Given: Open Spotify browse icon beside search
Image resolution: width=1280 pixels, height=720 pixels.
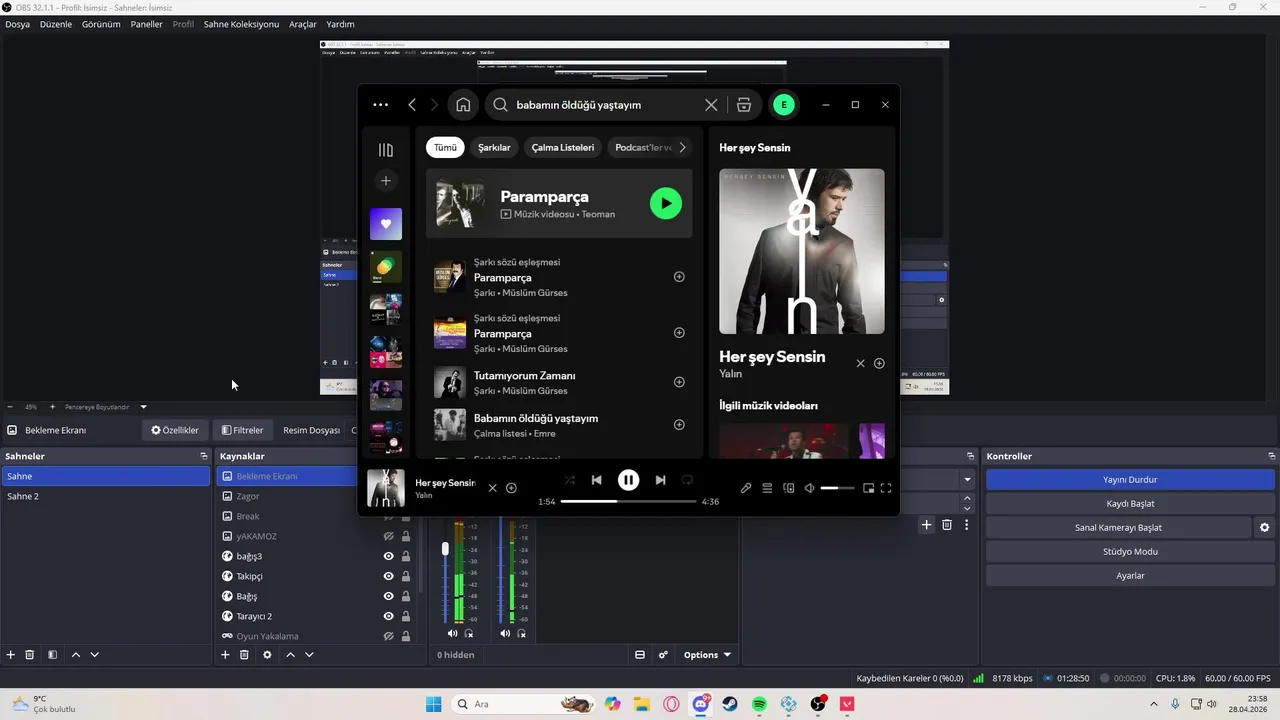Looking at the screenshot, I should tap(743, 104).
